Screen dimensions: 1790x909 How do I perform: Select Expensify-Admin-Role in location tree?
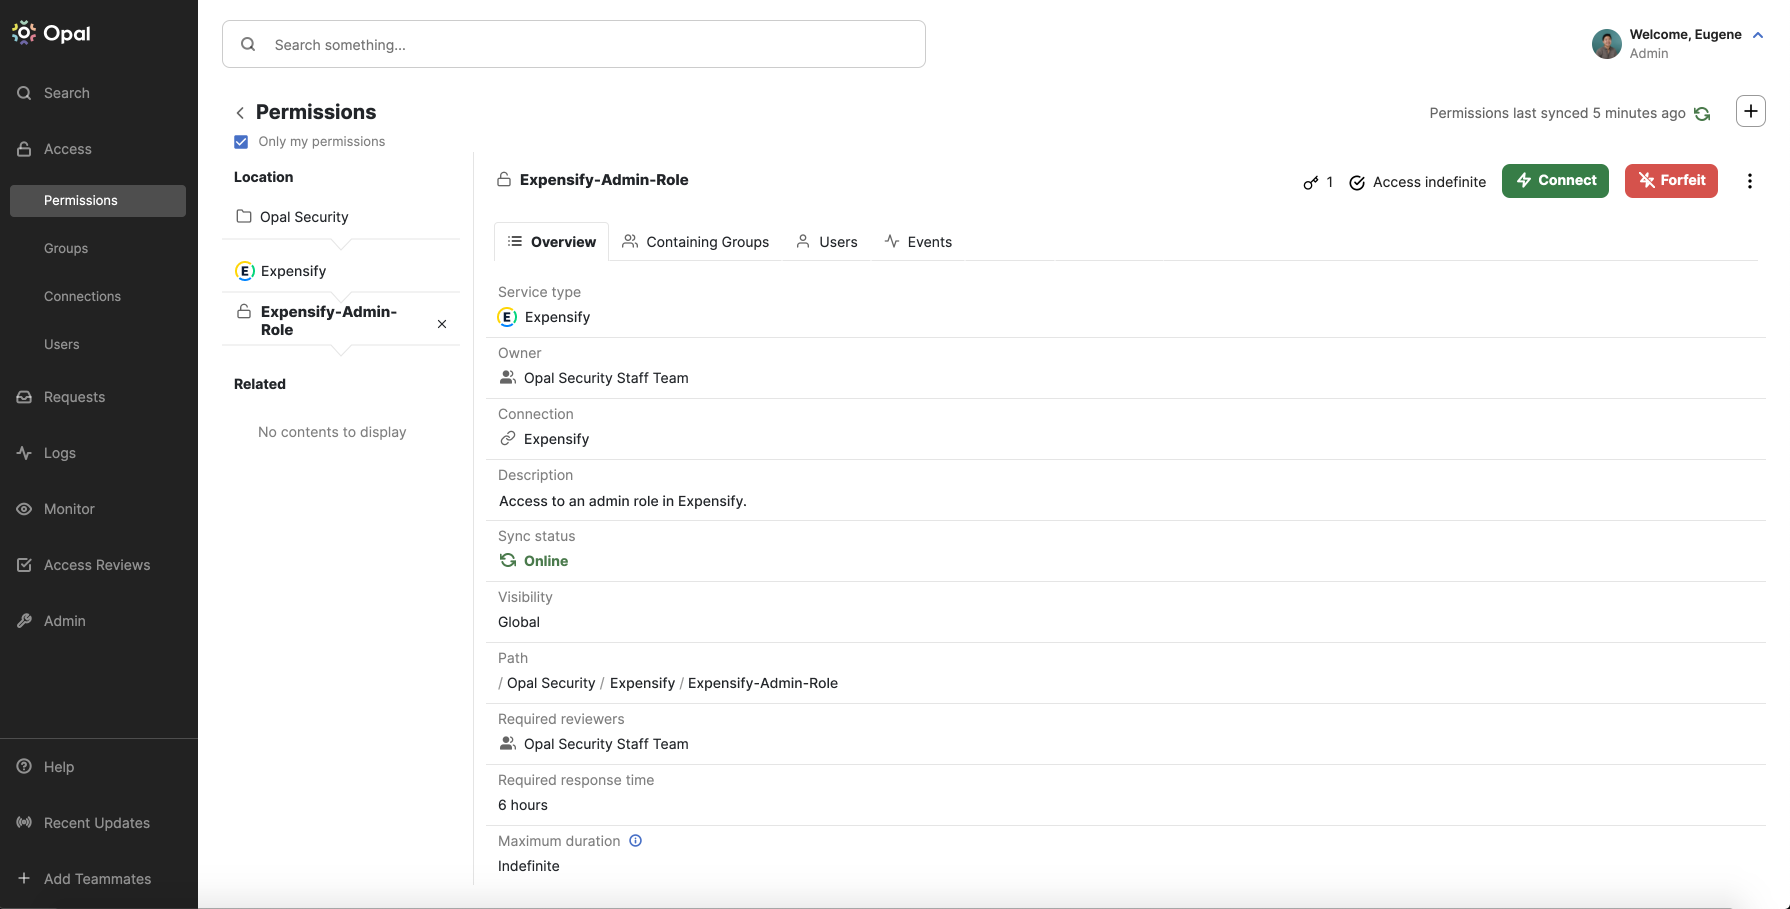click(329, 321)
